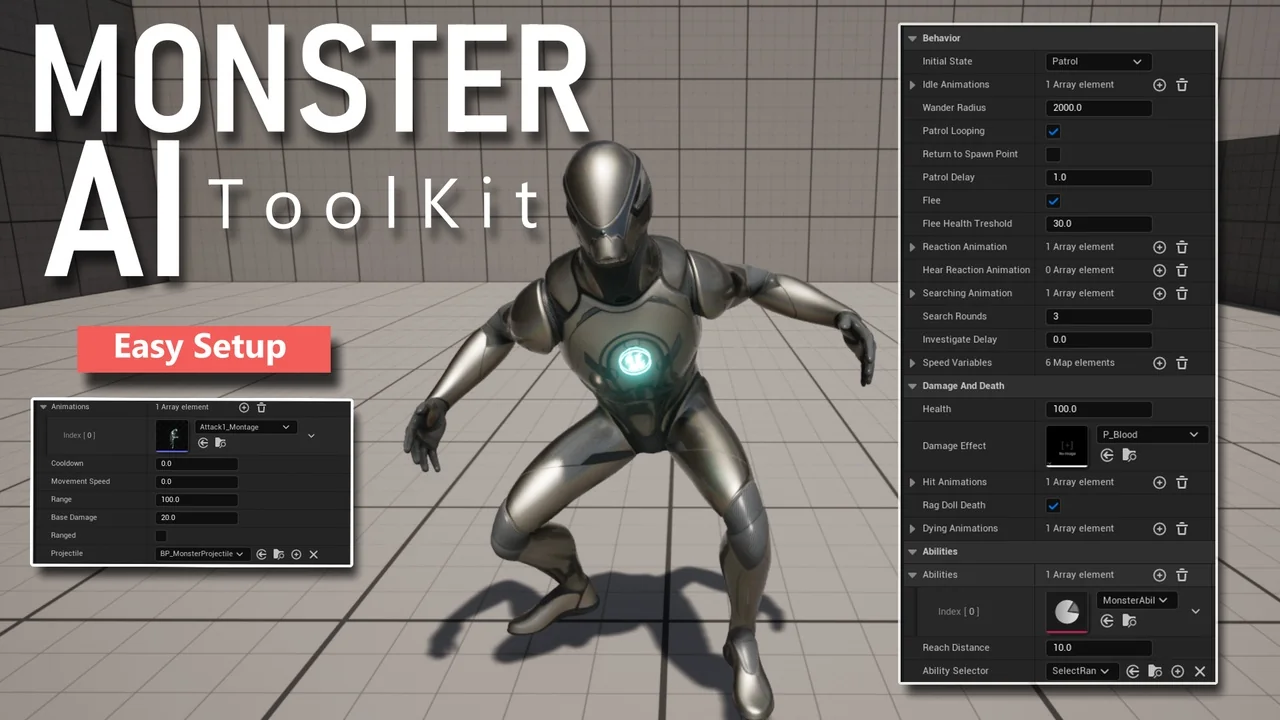Enable Return to Spawn Point

[1053, 153]
